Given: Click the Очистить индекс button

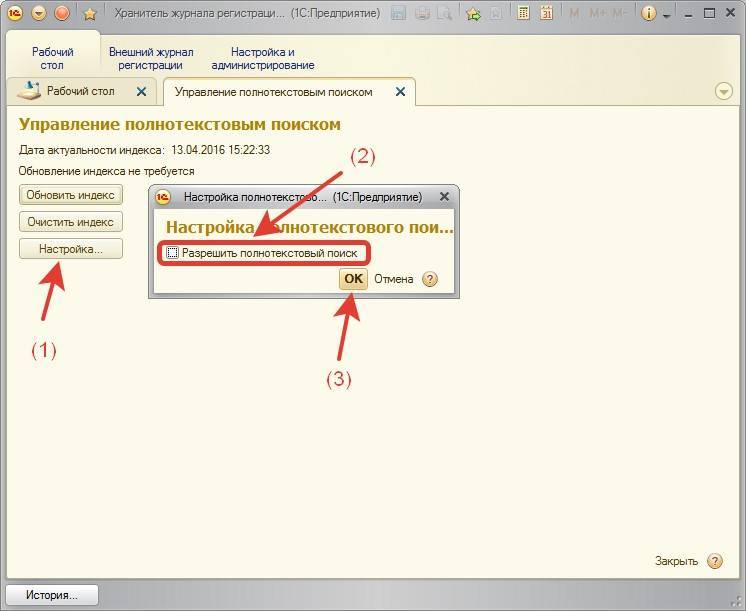Looking at the screenshot, I should [70, 222].
